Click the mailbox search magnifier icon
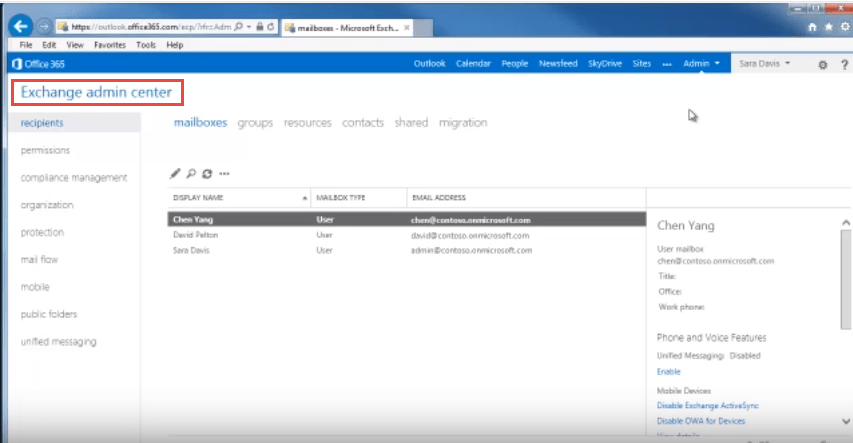The height and width of the screenshot is (443, 853). [x=191, y=174]
